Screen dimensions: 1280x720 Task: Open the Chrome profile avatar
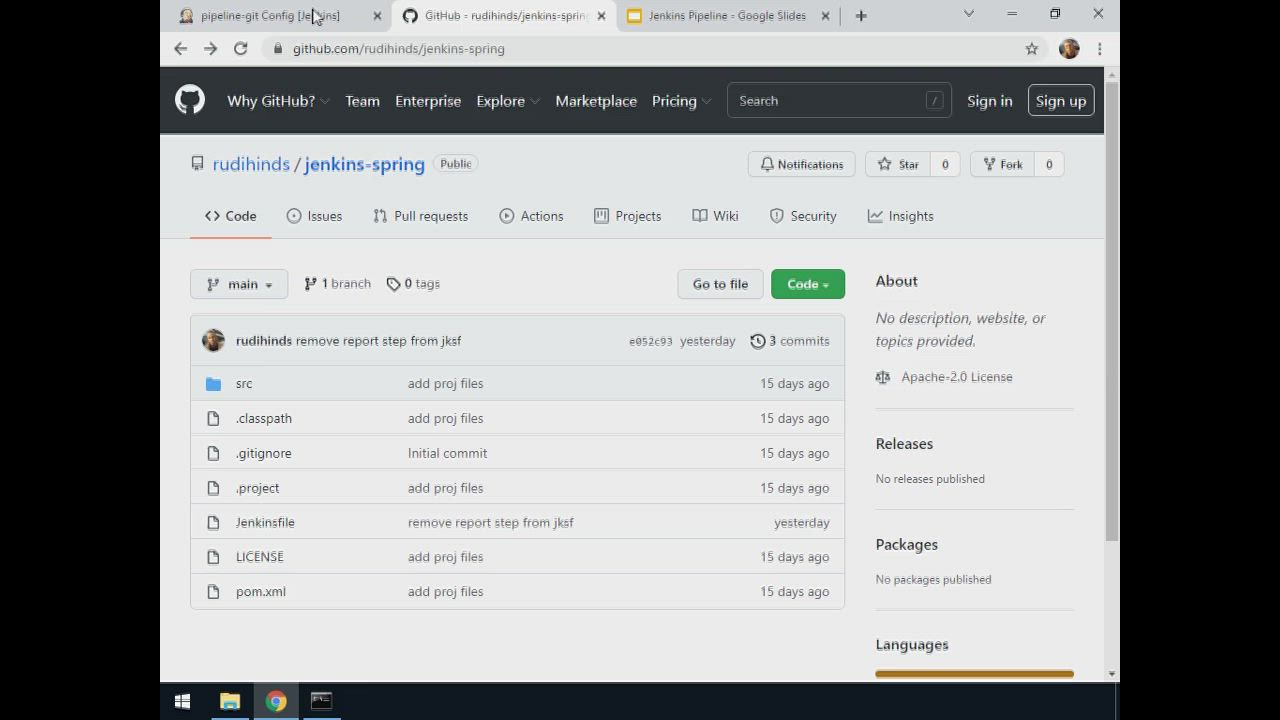point(1069,48)
